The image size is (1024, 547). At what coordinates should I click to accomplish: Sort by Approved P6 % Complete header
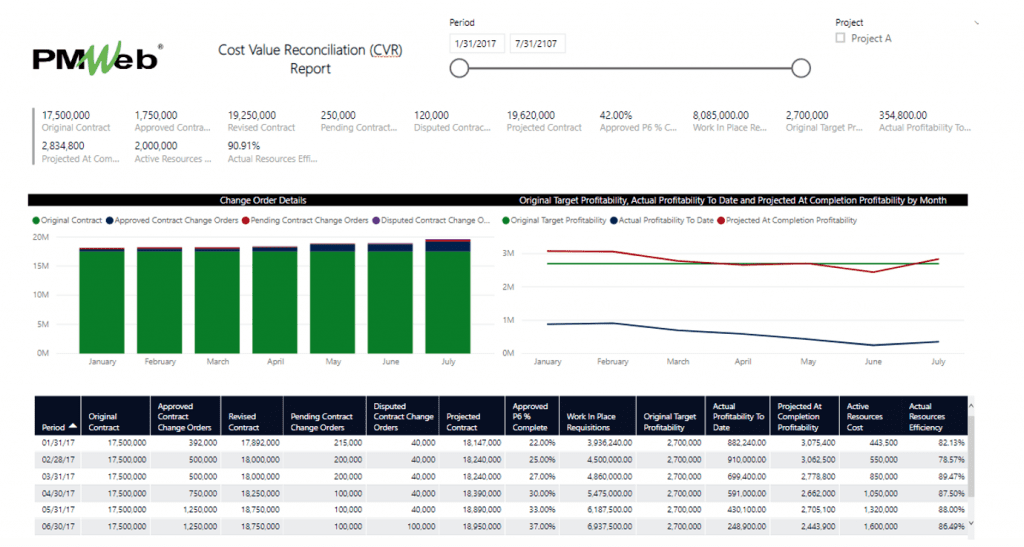click(x=532, y=415)
